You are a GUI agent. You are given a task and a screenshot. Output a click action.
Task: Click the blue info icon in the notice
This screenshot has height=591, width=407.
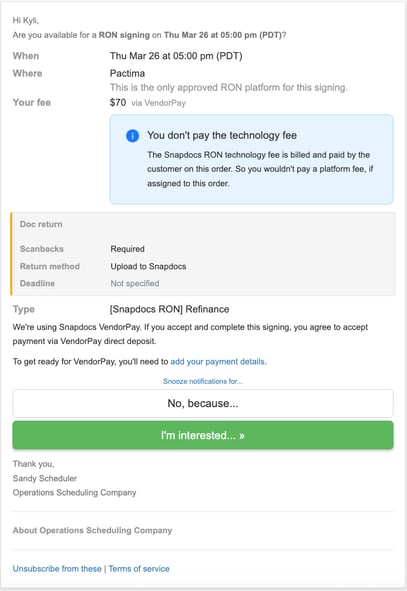[132, 136]
